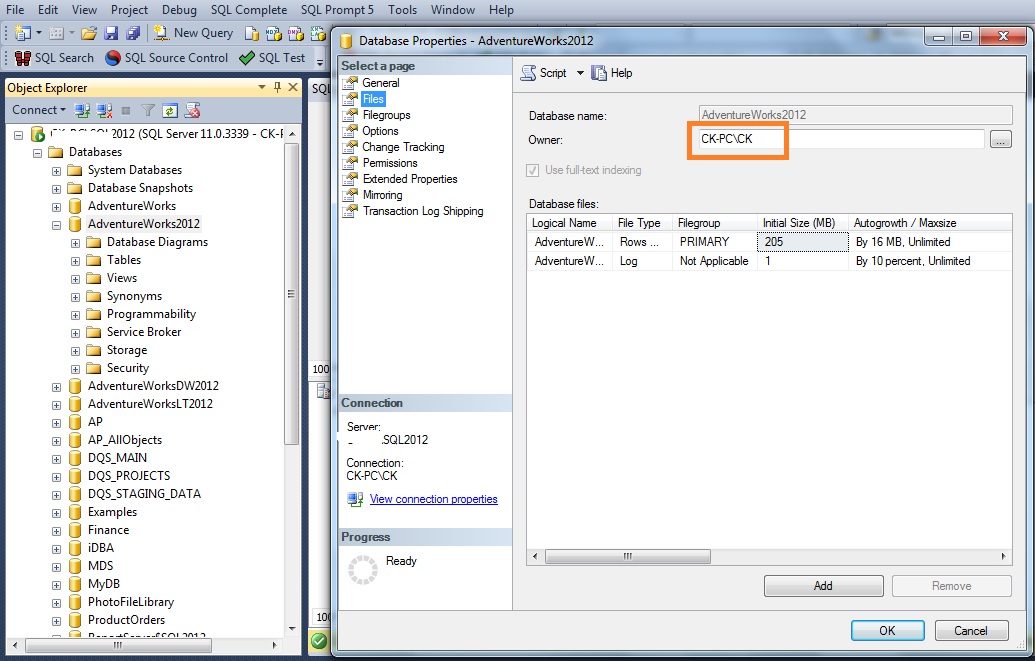Click the OK button
This screenshot has width=1035, height=661.
(x=887, y=630)
